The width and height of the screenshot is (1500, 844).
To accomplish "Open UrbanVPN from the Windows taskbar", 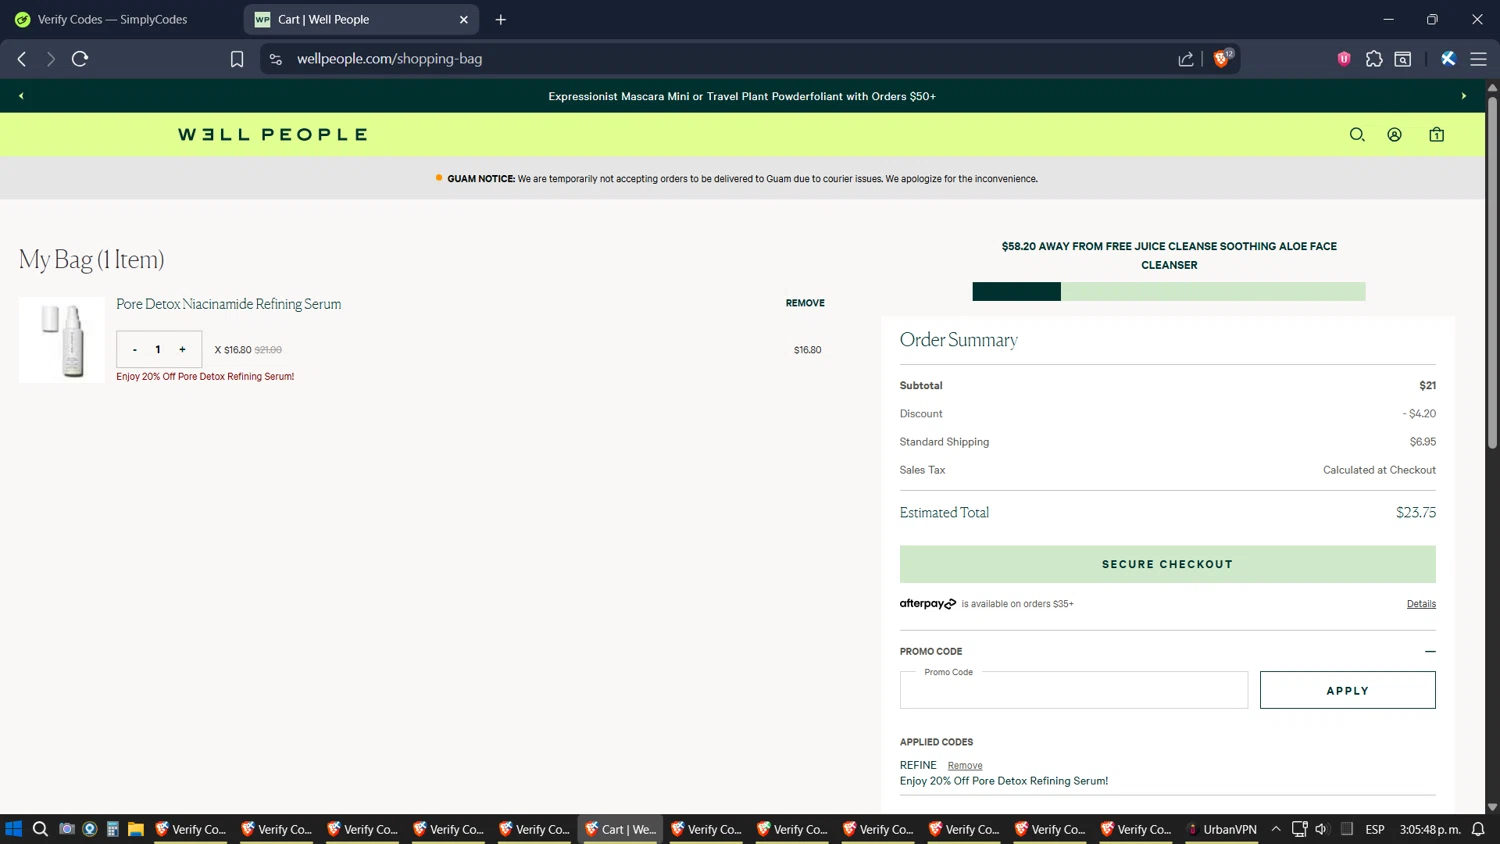I will point(1221,829).
